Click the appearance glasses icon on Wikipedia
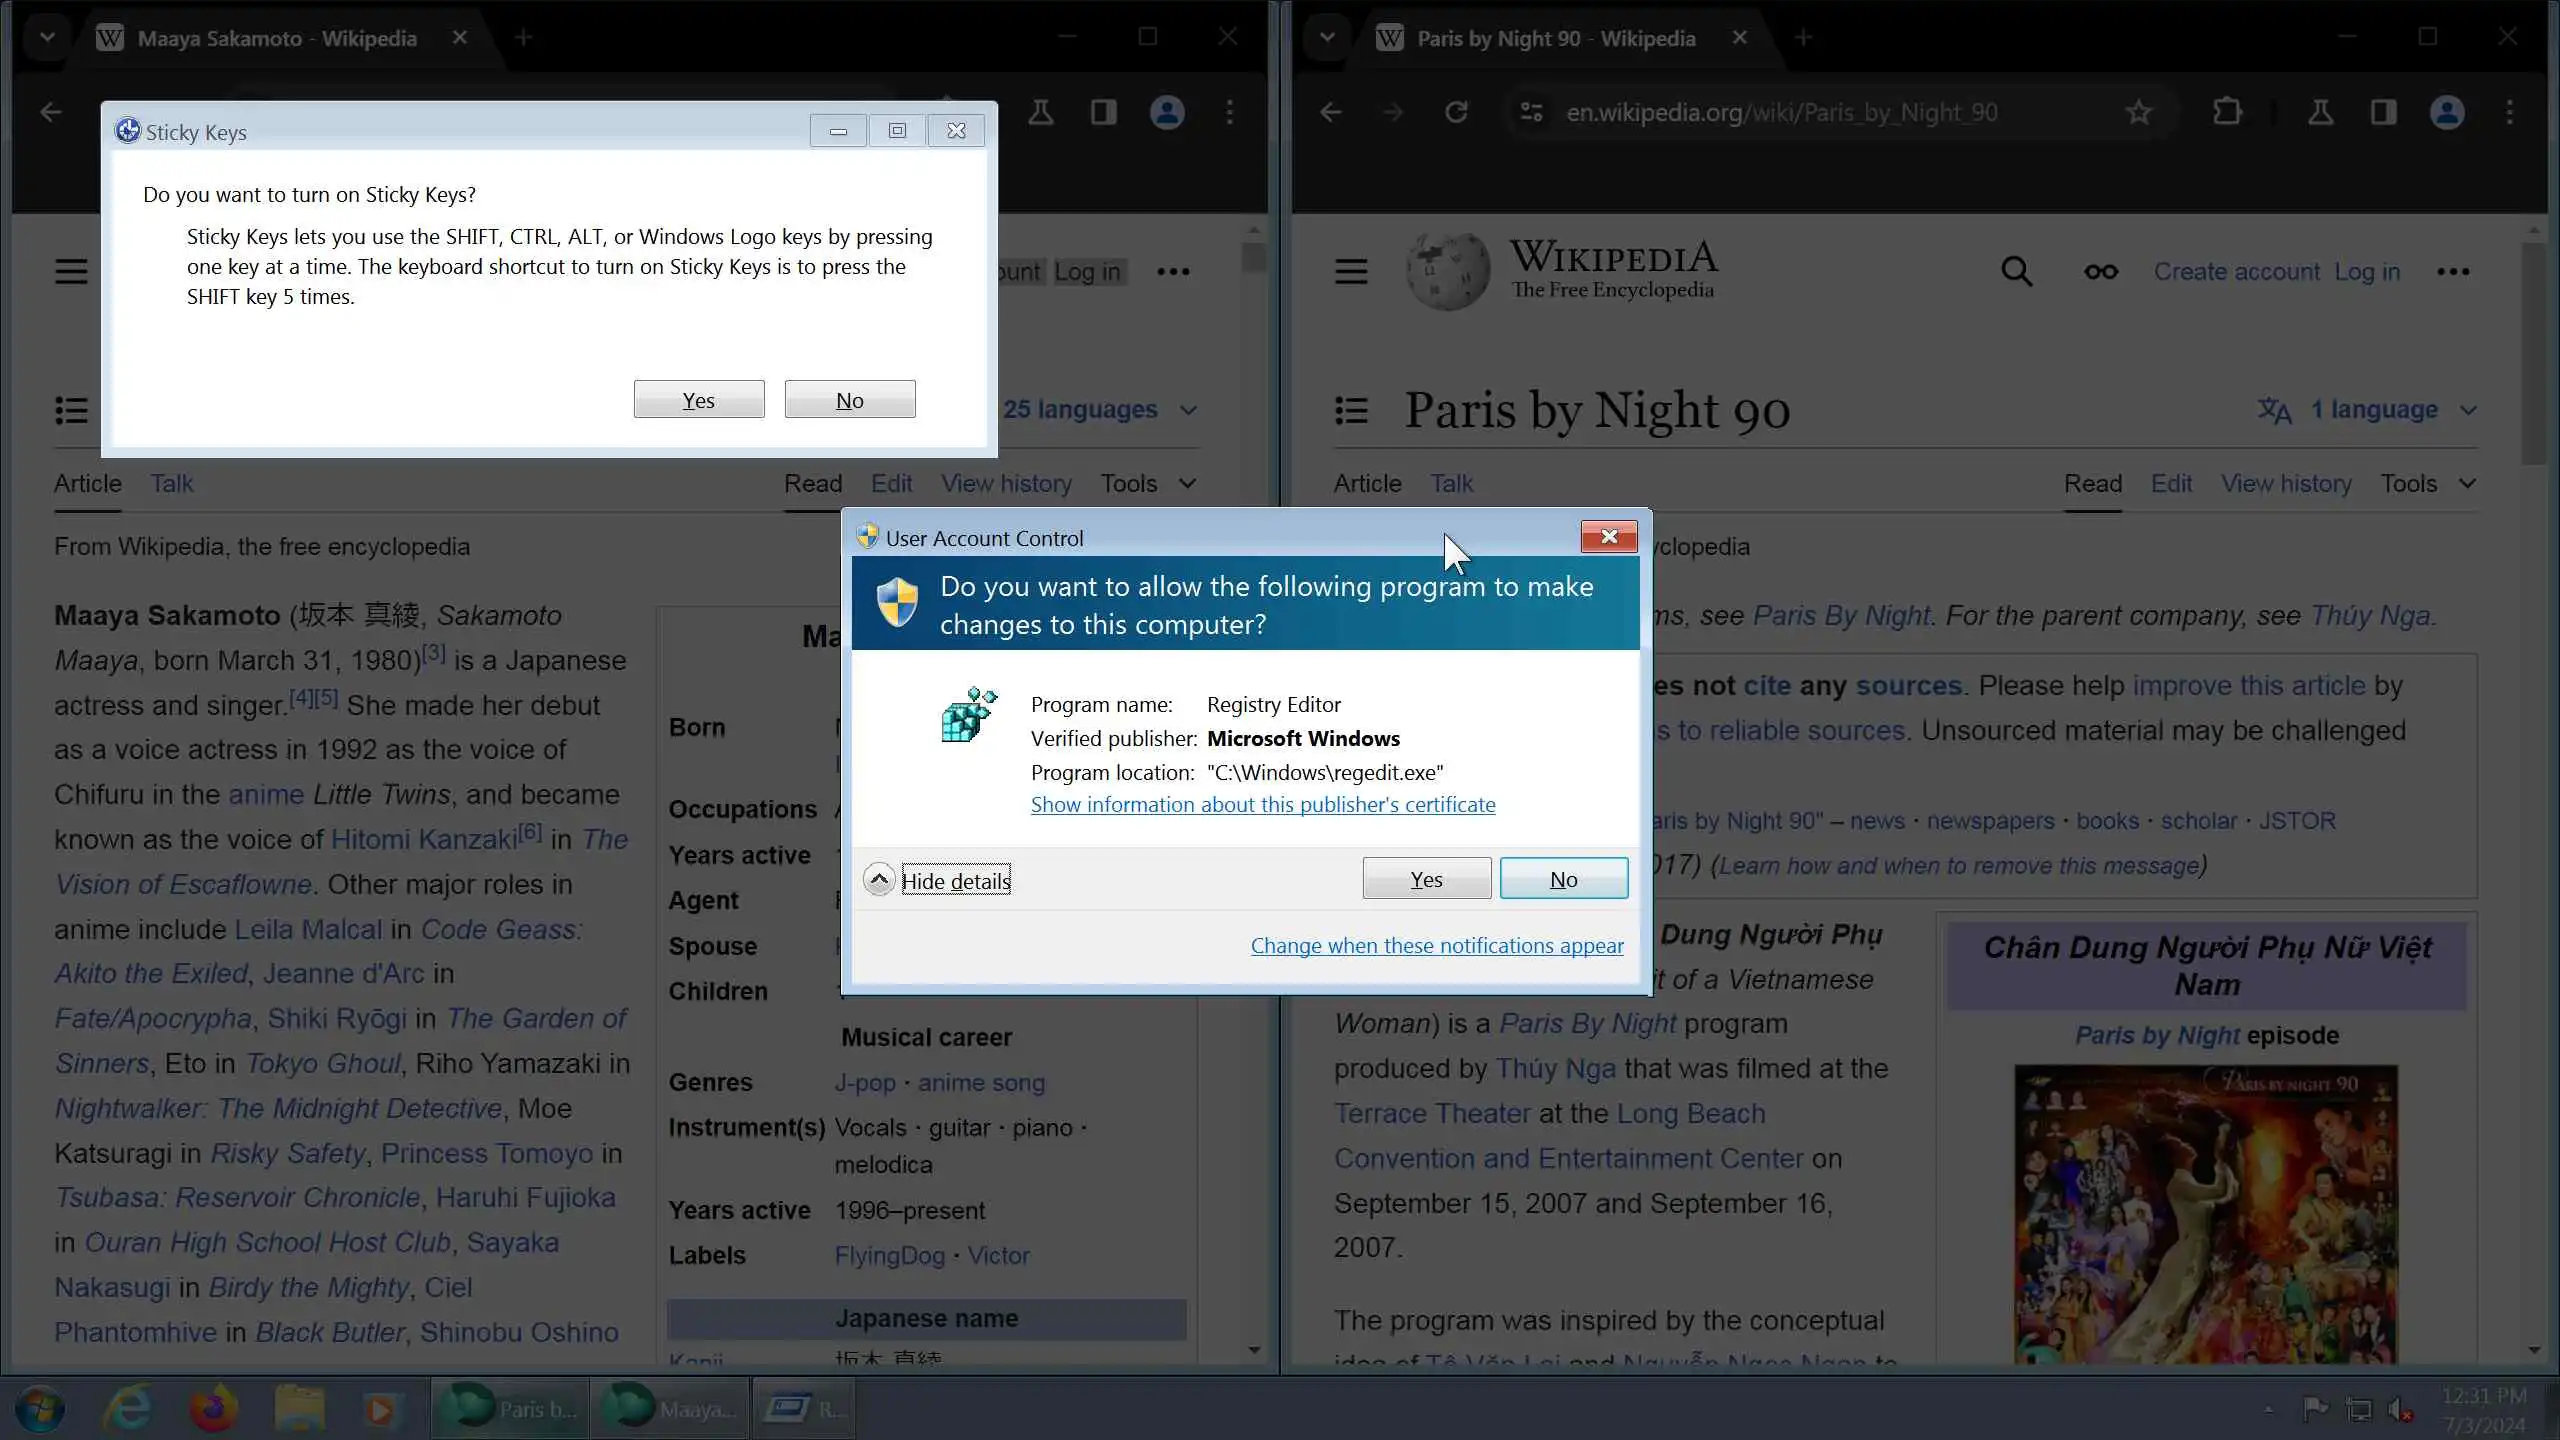The width and height of the screenshot is (2560, 1440). coord(2100,271)
